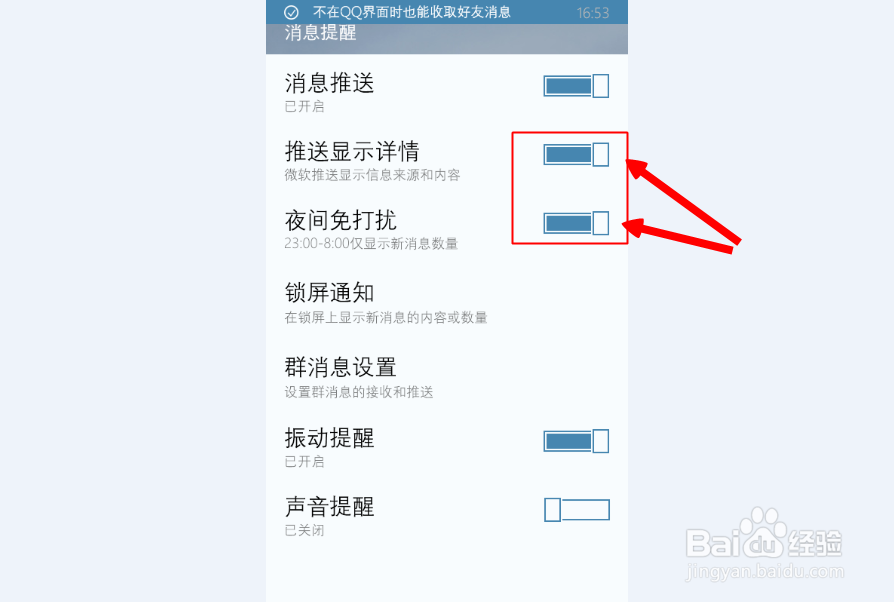This screenshot has width=894, height=602.
Task: Tap the 消息提醒 page header
Action: (x=320, y=33)
